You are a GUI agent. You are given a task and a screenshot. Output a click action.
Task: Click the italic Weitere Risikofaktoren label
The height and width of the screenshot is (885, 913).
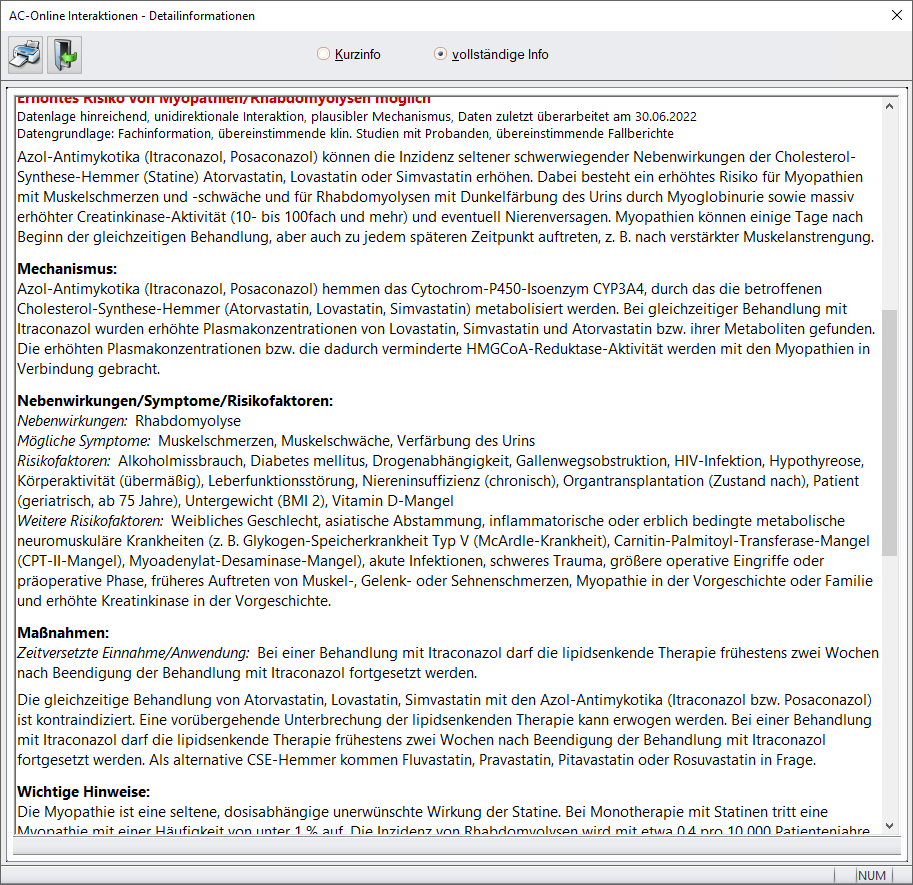(91, 521)
